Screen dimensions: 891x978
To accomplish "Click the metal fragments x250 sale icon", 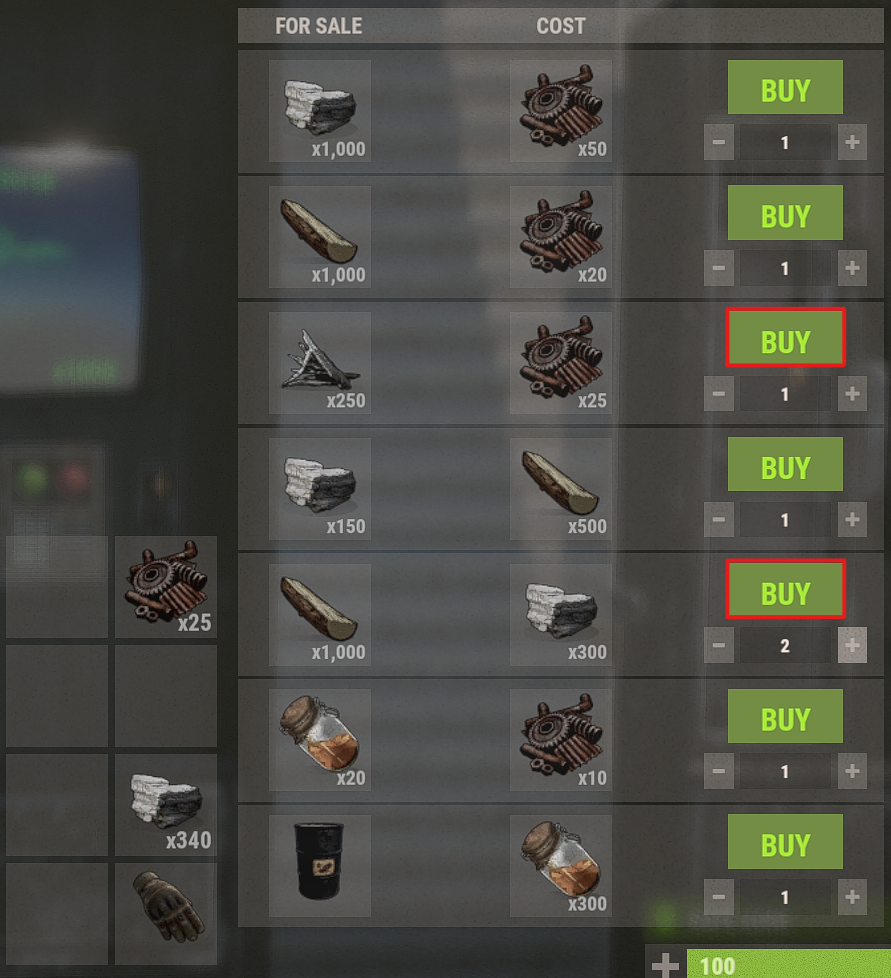I will (320, 362).
